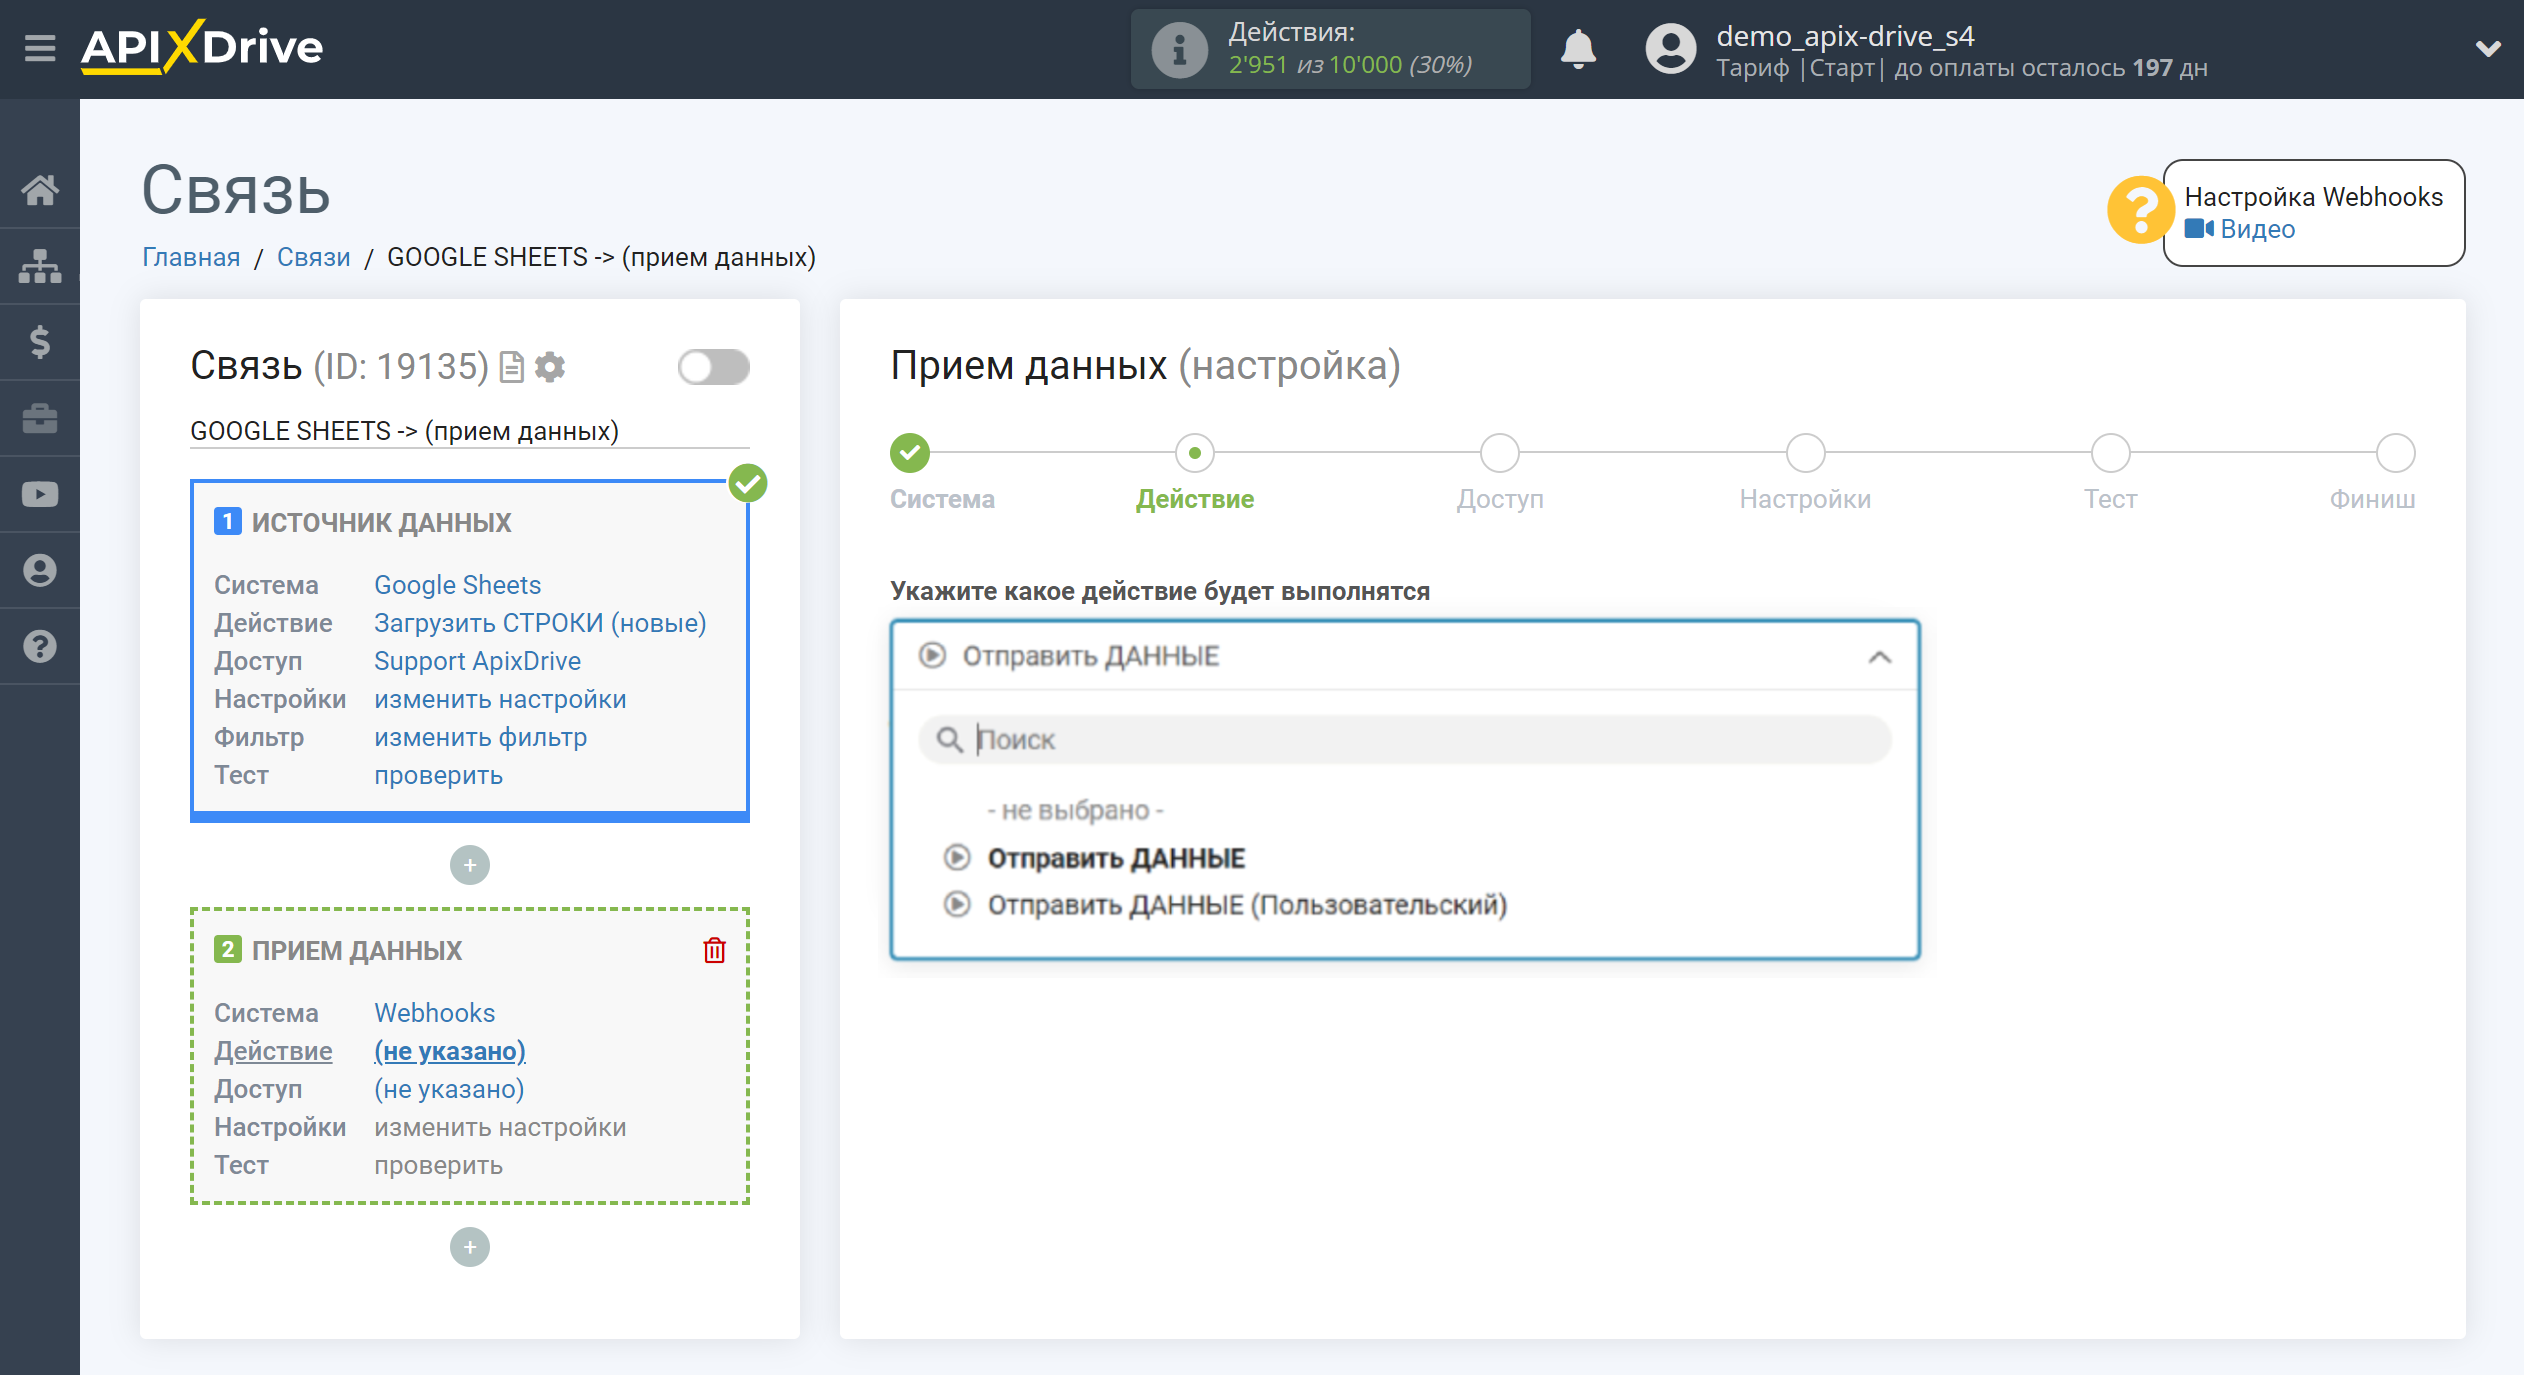Click the green check on source block

747,484
